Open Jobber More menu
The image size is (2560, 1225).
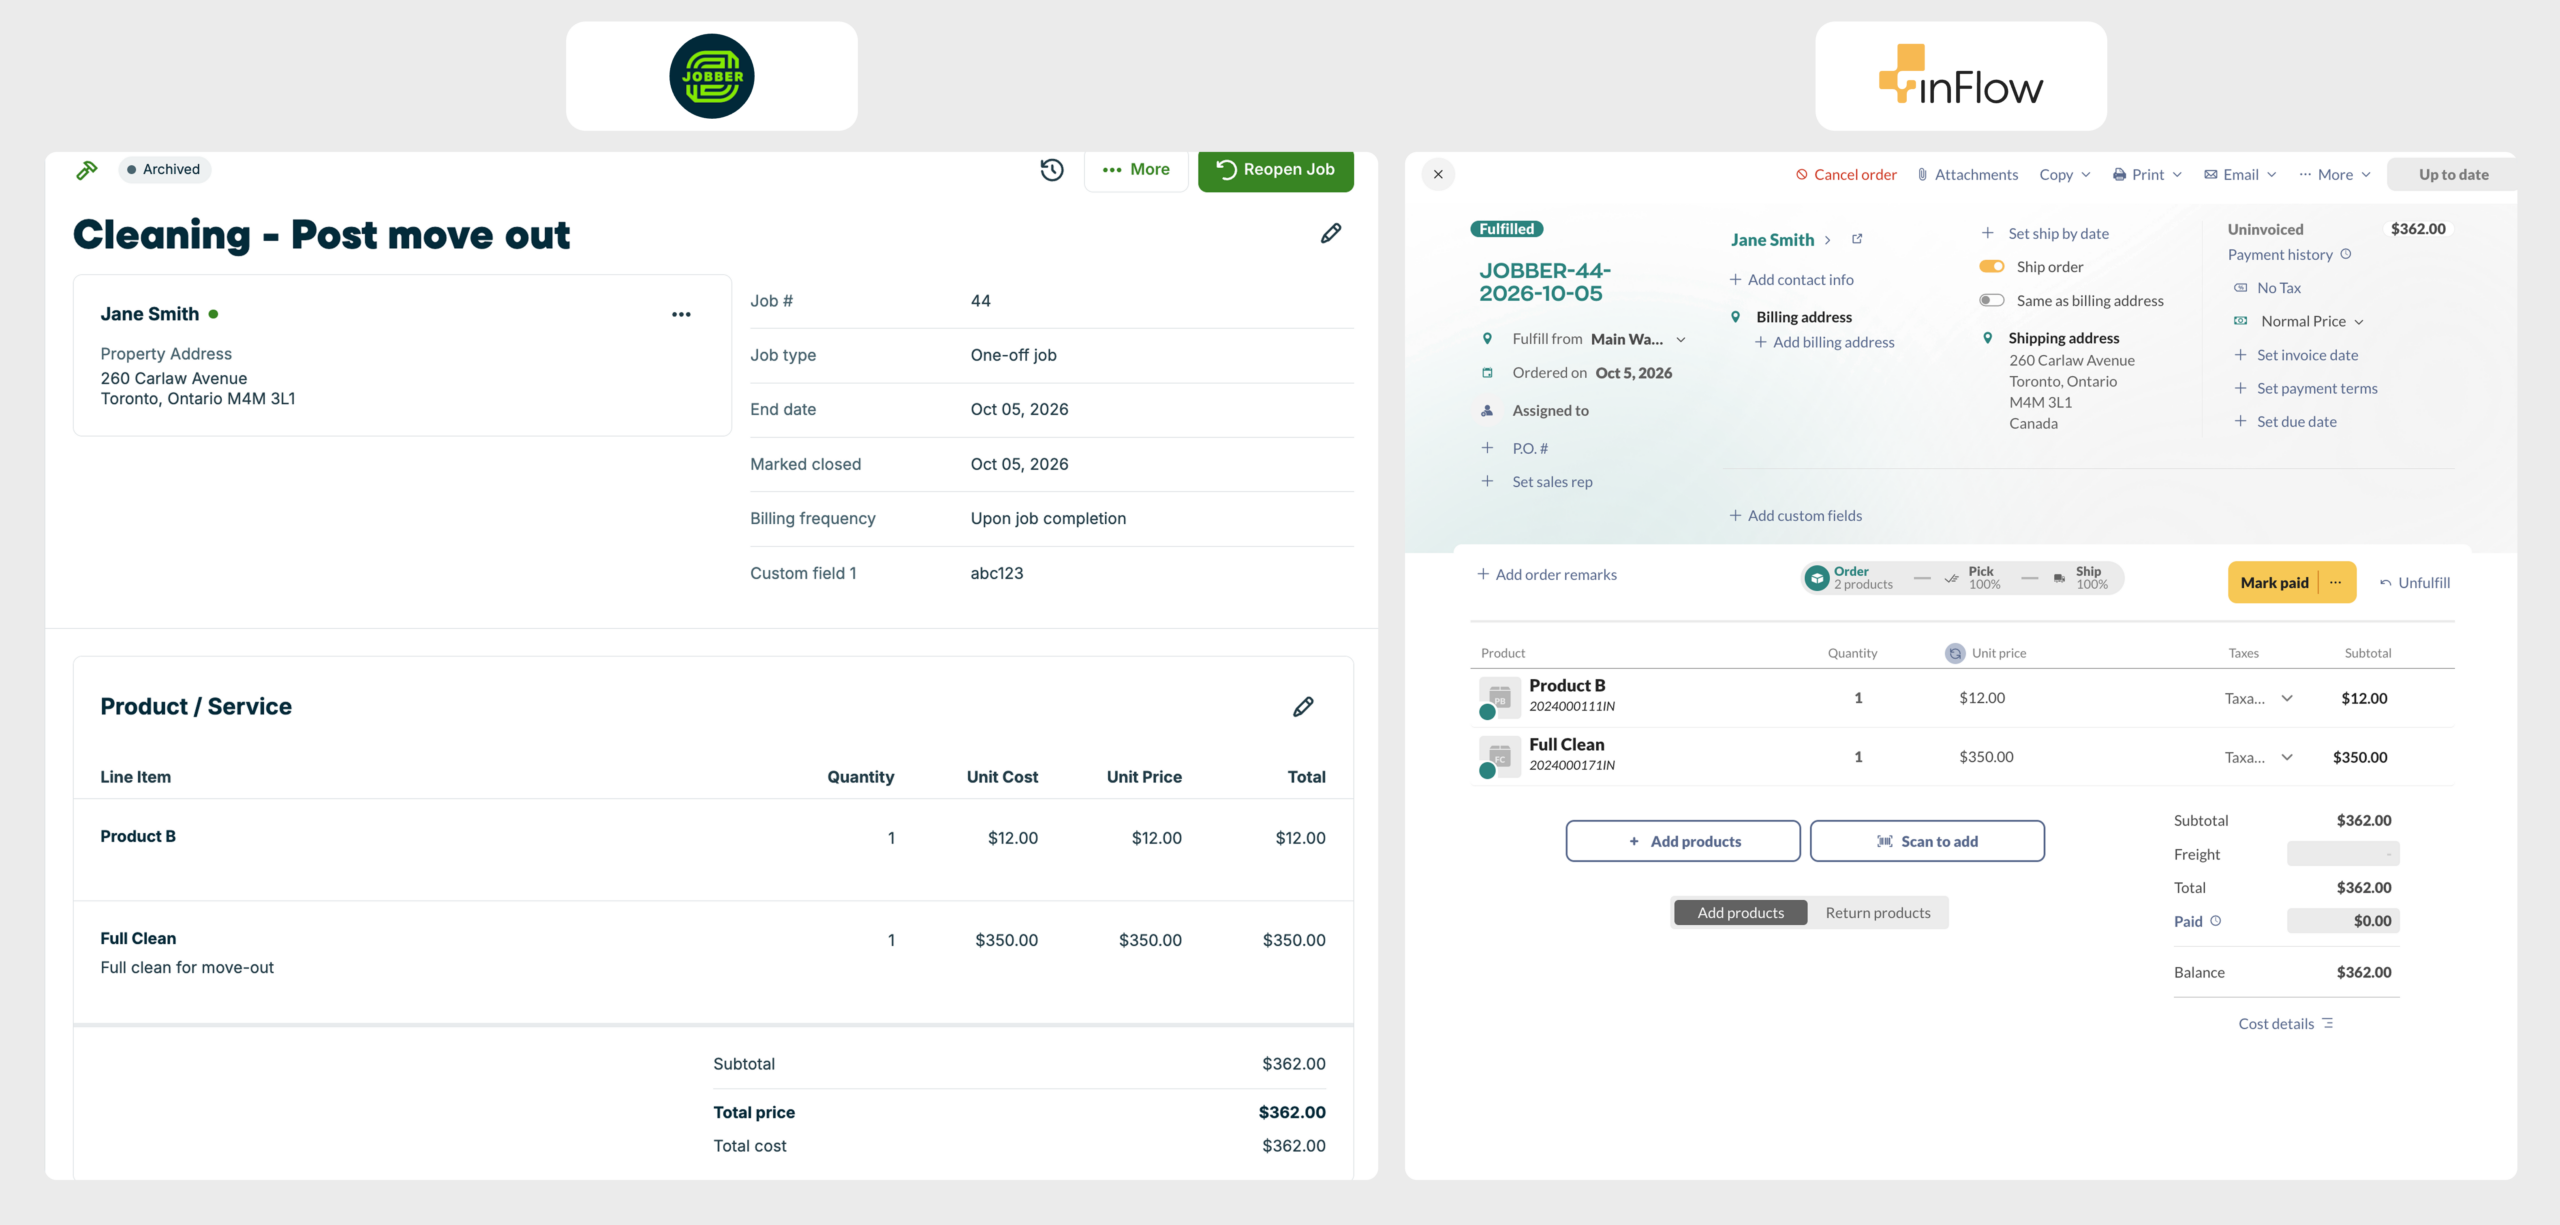(x=1136, y=170)
